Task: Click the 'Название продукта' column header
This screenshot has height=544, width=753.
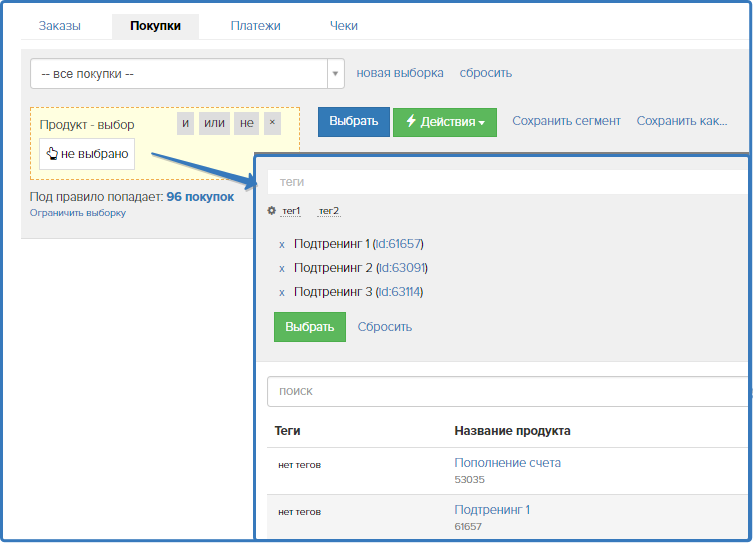Action: [x=512, y=431]
